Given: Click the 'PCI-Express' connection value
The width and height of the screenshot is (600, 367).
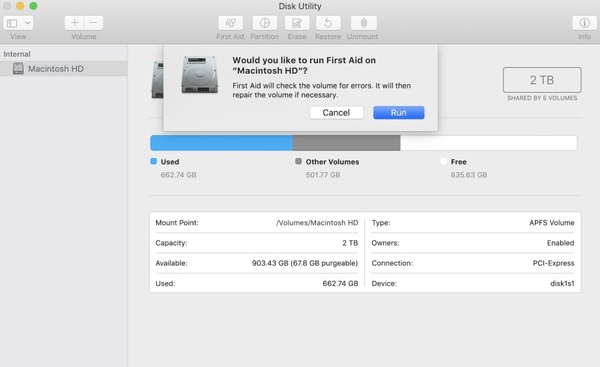Looking at the screenshot, I should [x=553, y=263].
